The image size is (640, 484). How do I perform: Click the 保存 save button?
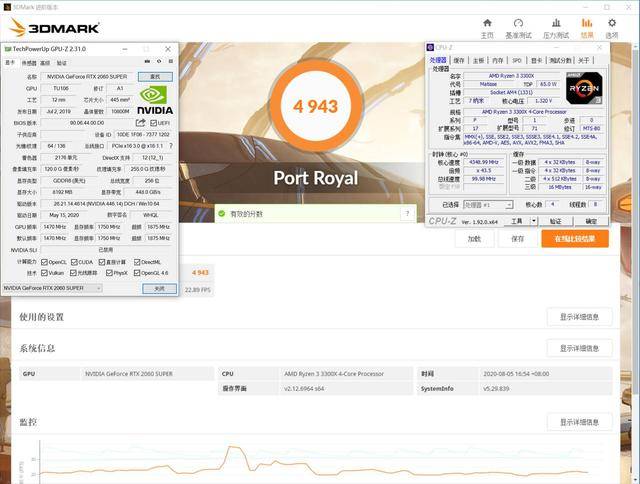(517, 239)
